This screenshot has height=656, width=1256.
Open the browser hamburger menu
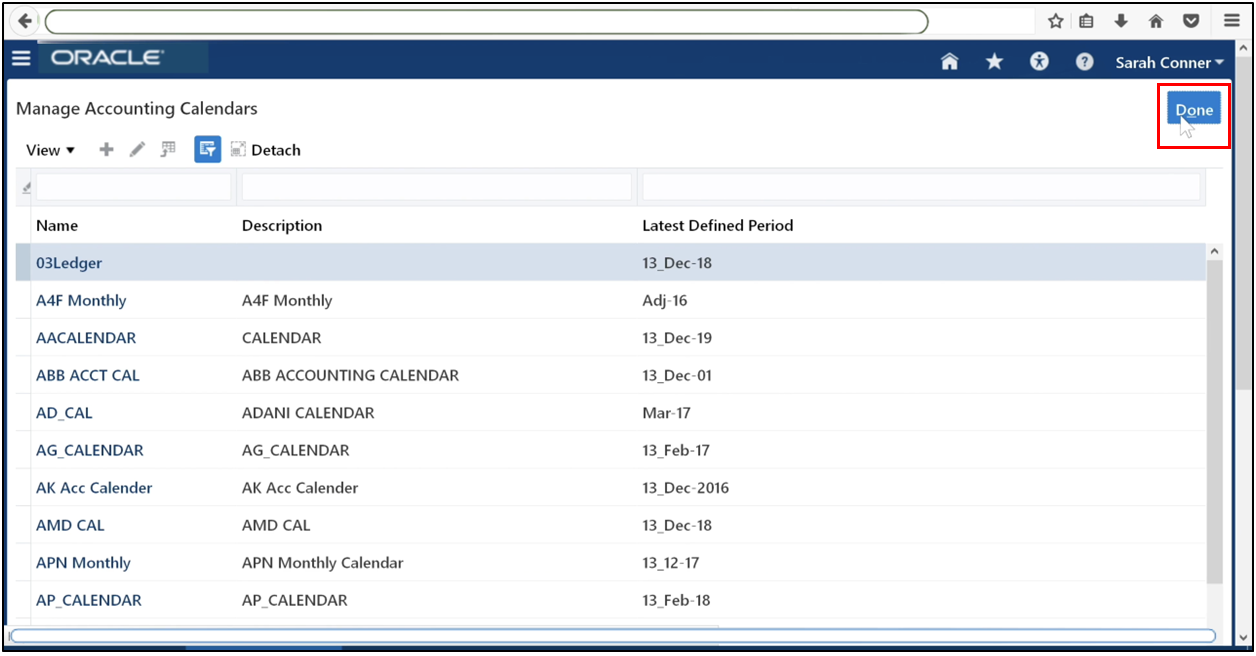1231,20
